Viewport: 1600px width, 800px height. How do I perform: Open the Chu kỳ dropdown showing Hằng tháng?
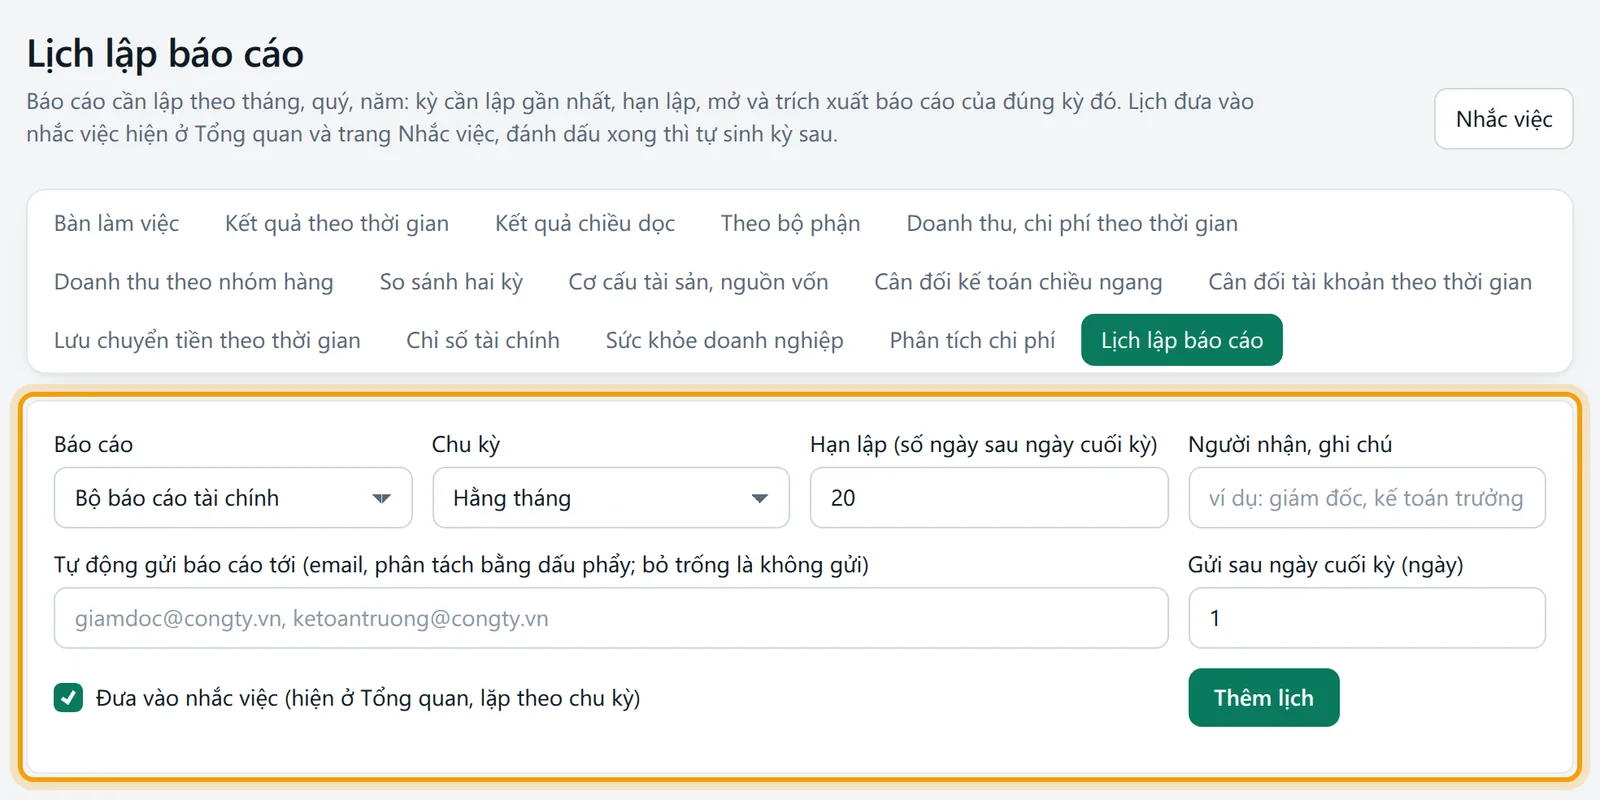(611, 498)
